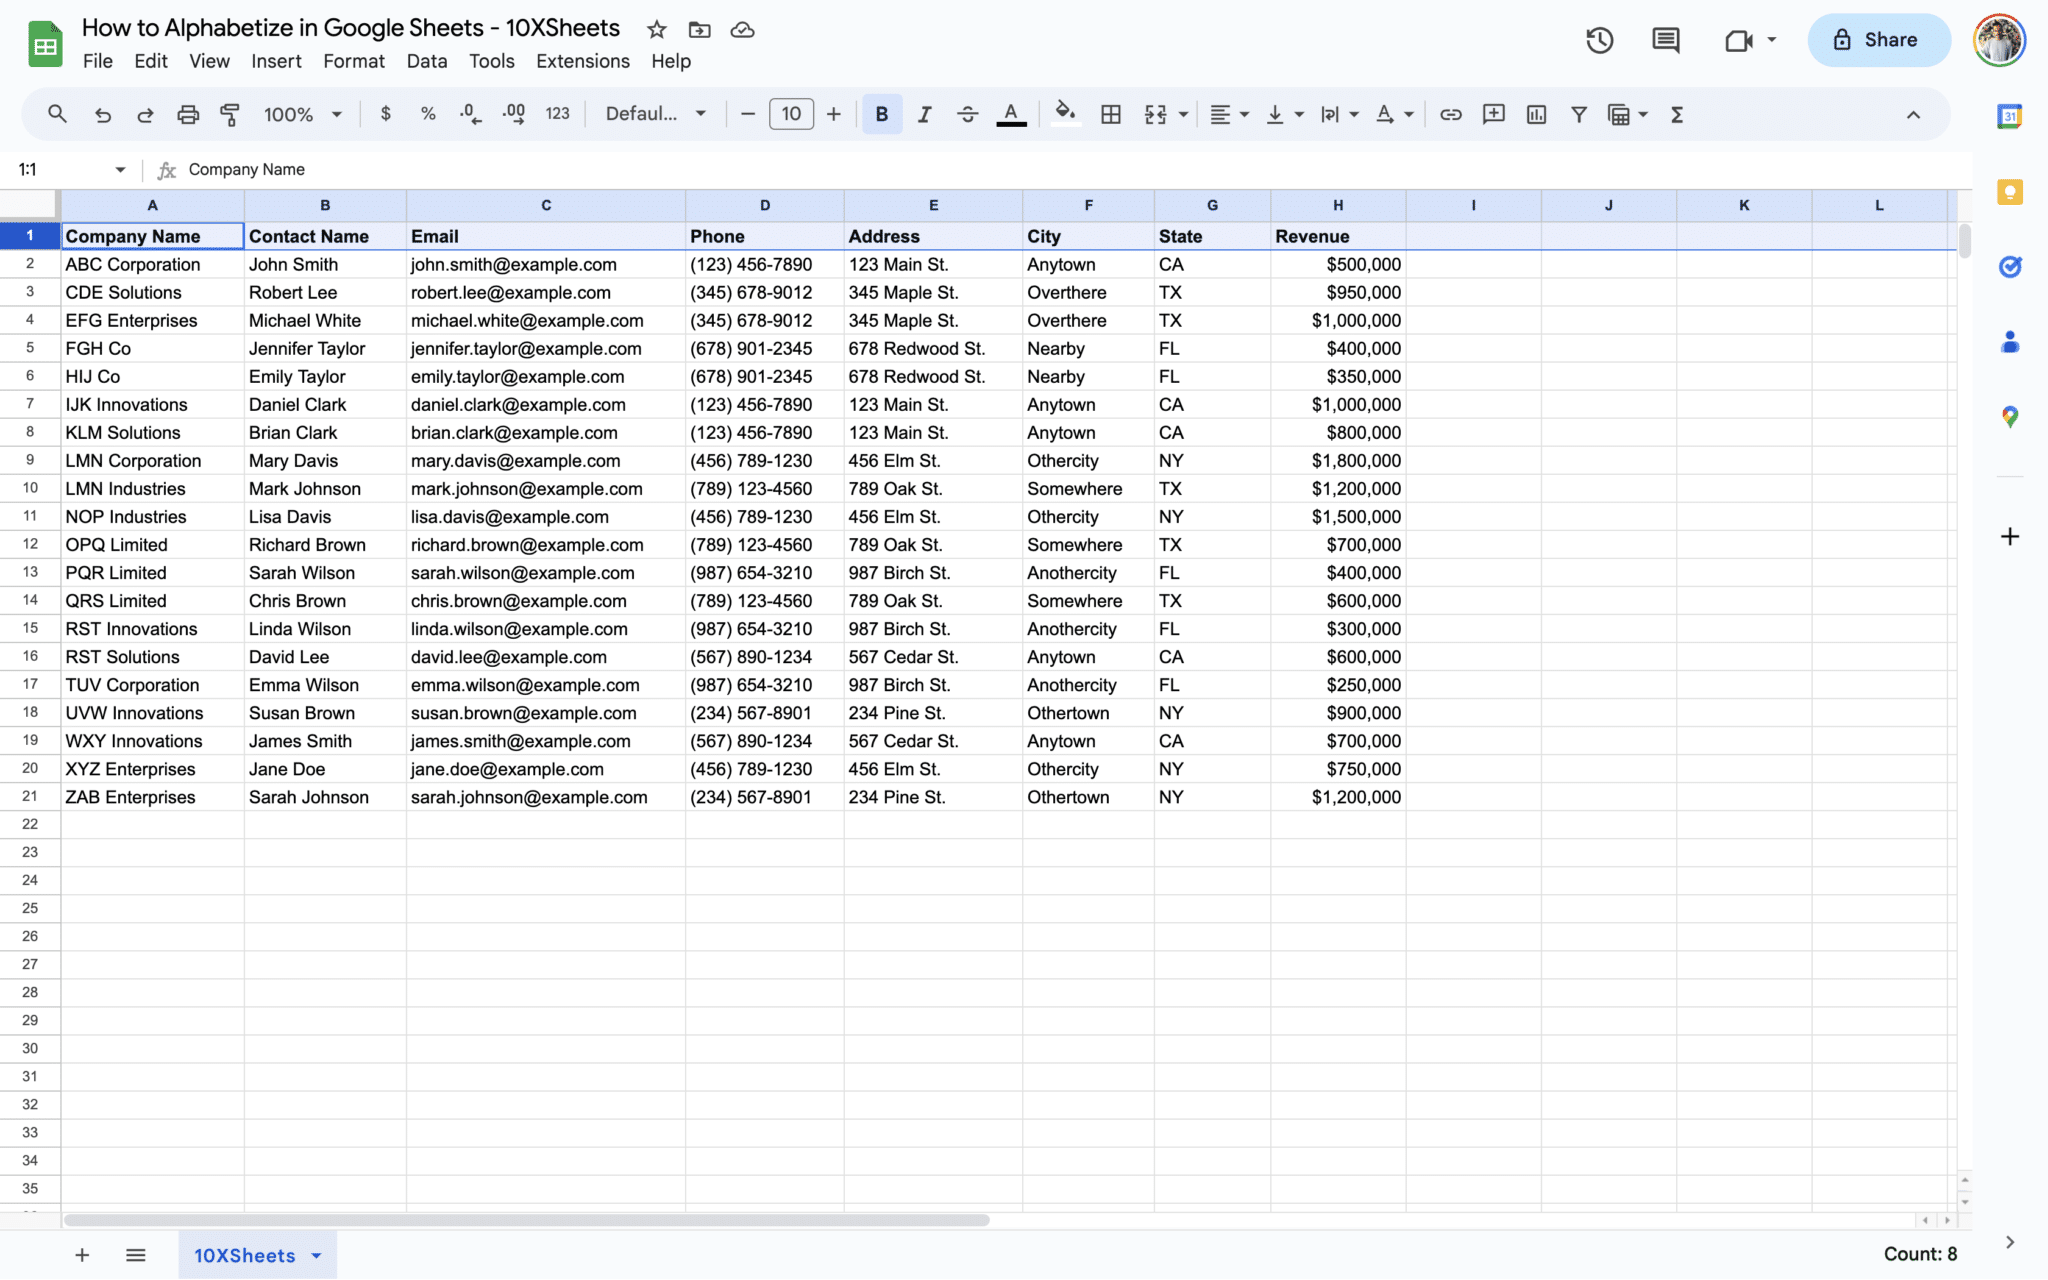
Task: Open the font family dropdown
Action: click(x=655, y=114)
